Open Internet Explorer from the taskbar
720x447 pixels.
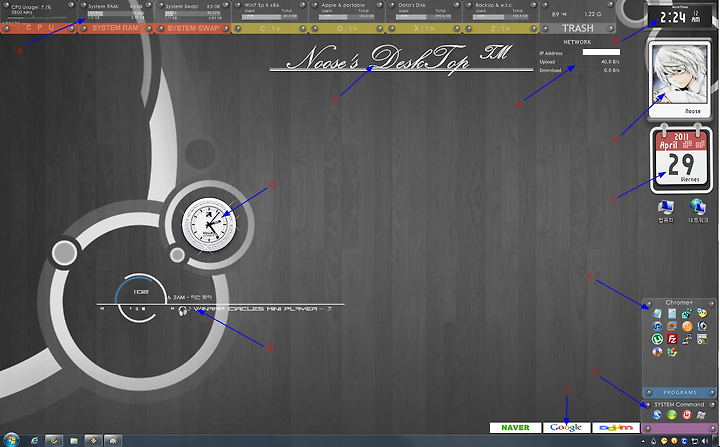click(34, 441)
